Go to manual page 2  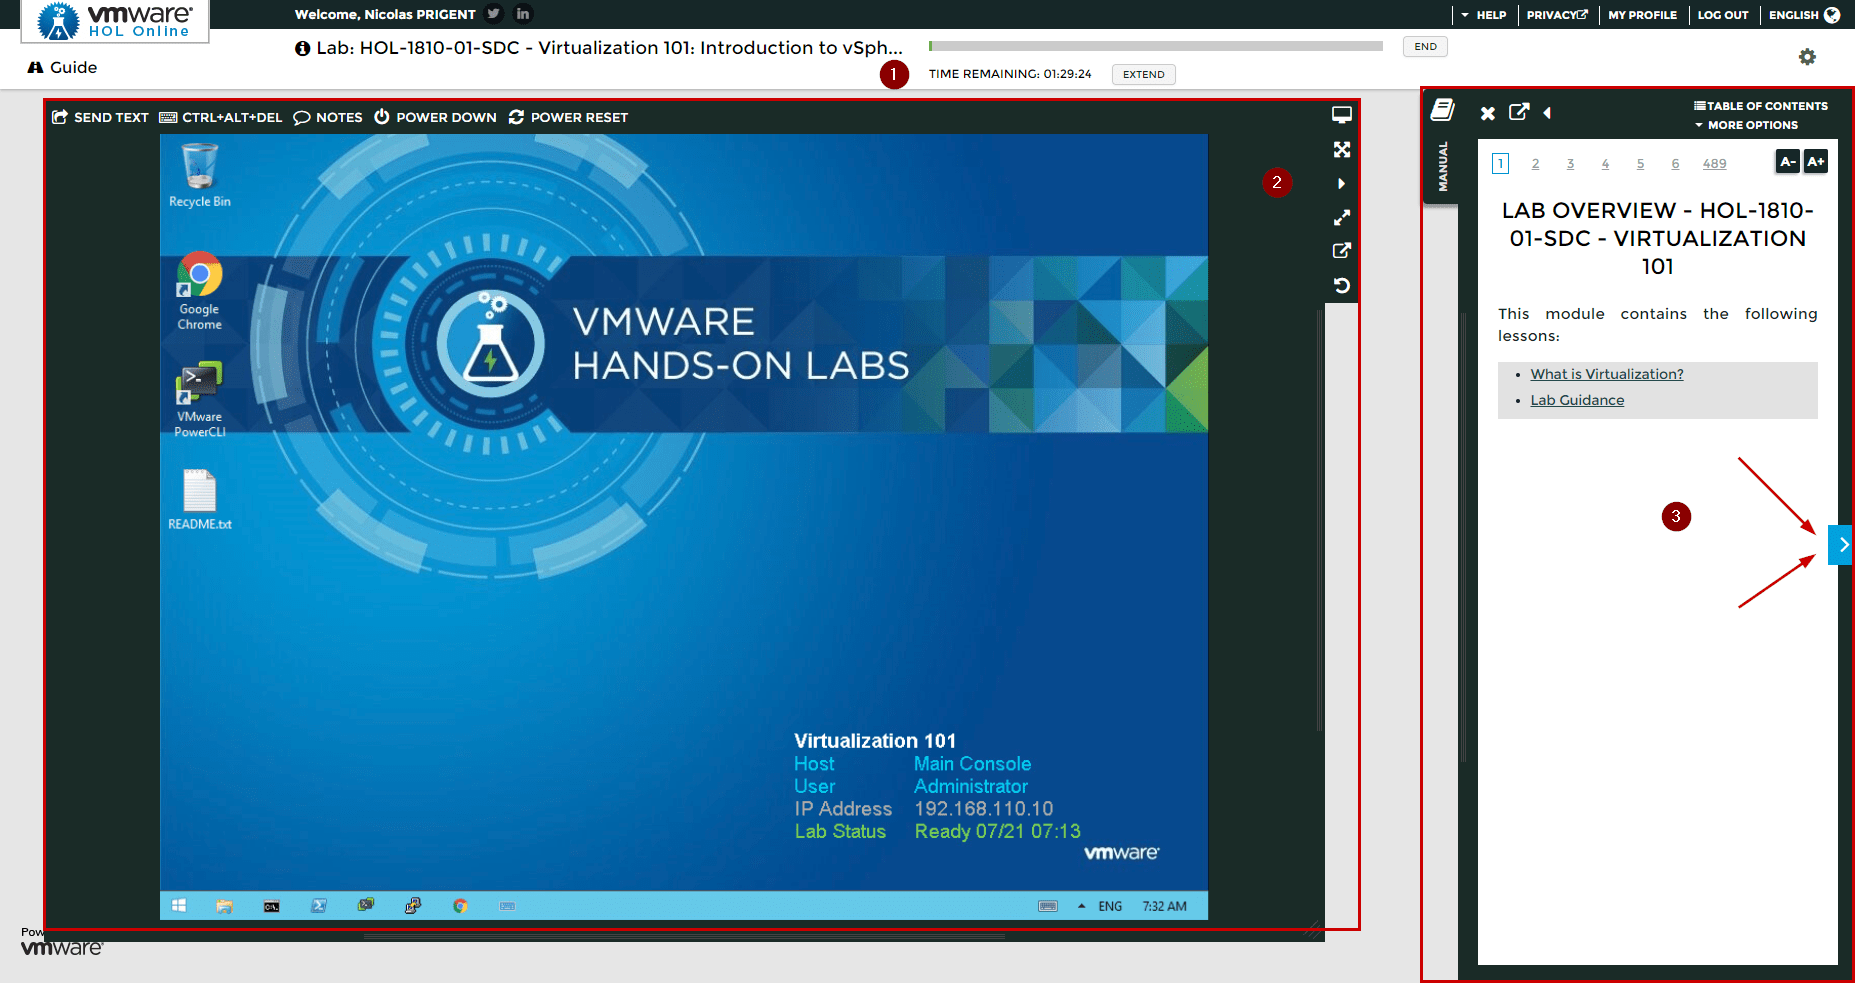(1535, 164)
